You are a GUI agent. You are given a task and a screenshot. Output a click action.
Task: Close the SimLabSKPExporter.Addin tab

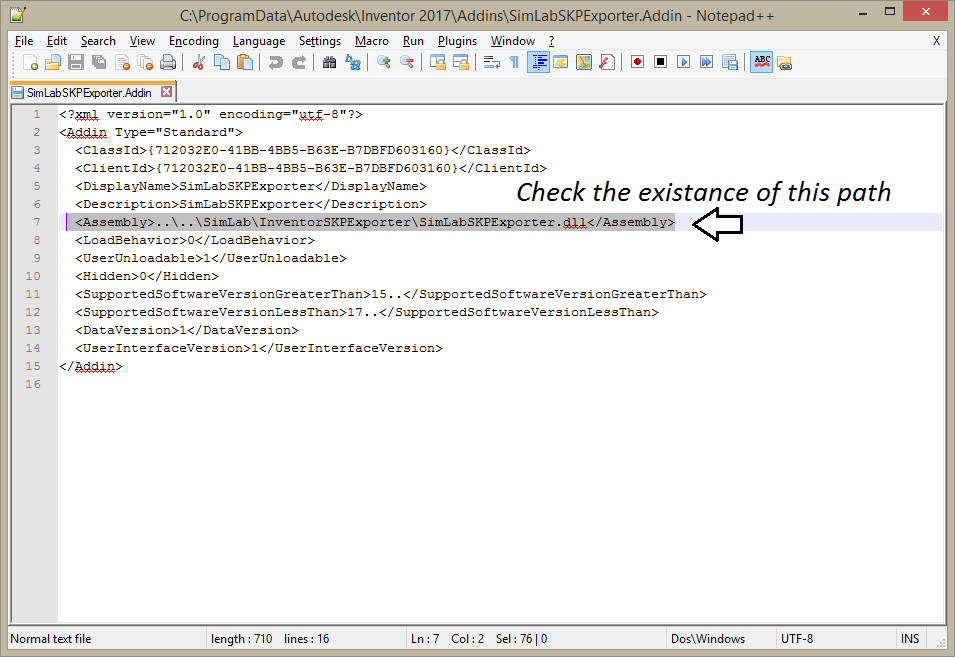coord(166,92)
